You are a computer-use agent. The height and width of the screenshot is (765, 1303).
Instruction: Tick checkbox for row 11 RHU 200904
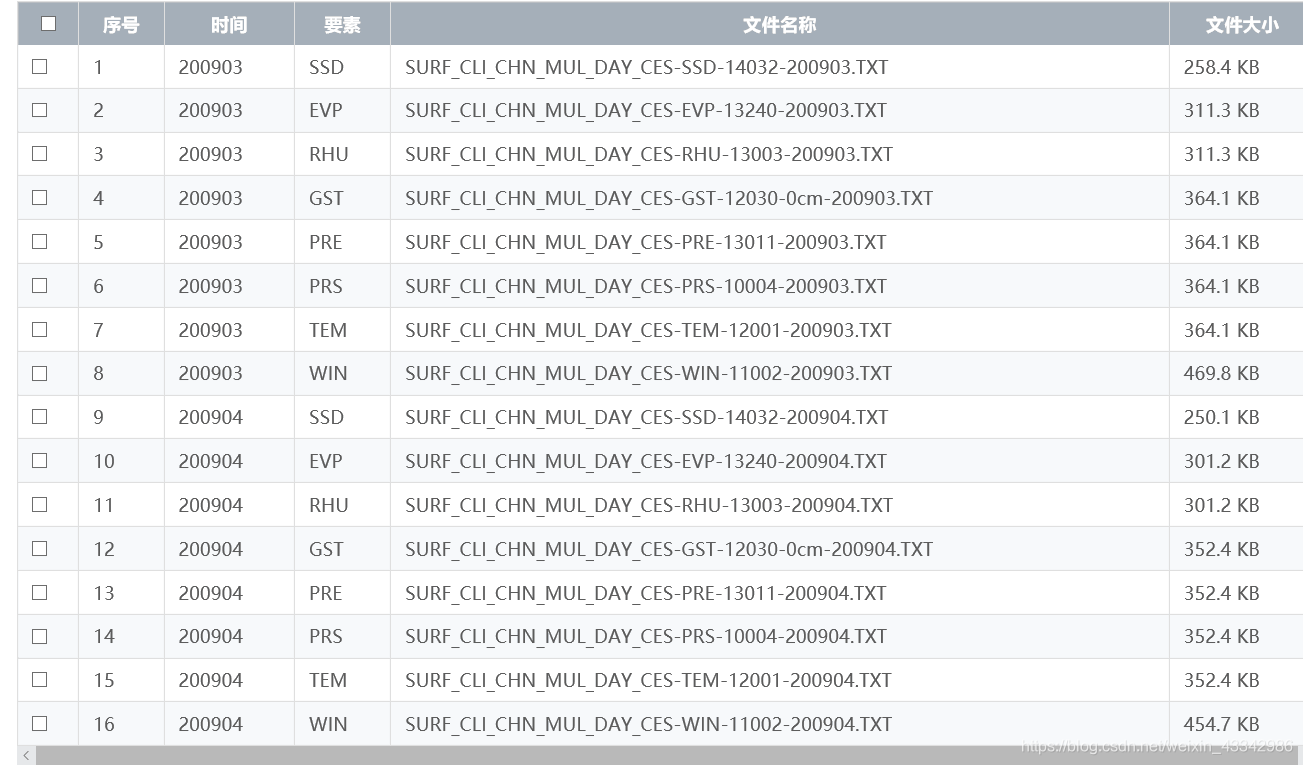[40, 505]
